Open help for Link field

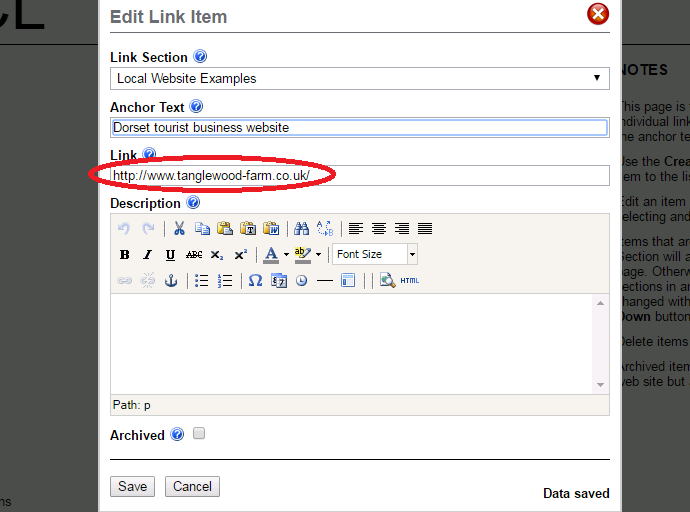[150, 154]
